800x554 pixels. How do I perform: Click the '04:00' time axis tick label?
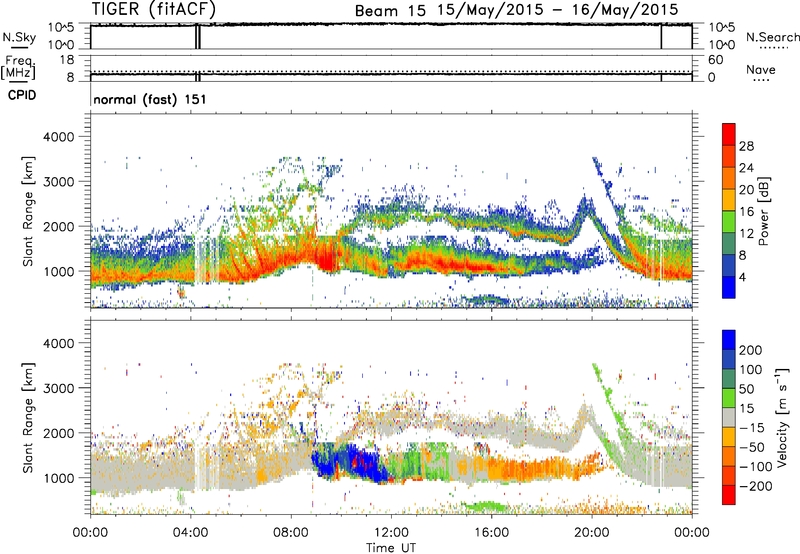(191, 533)
